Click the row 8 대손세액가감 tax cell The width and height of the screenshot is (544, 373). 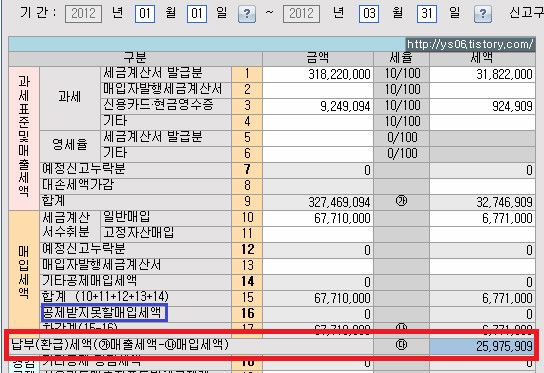482,186
